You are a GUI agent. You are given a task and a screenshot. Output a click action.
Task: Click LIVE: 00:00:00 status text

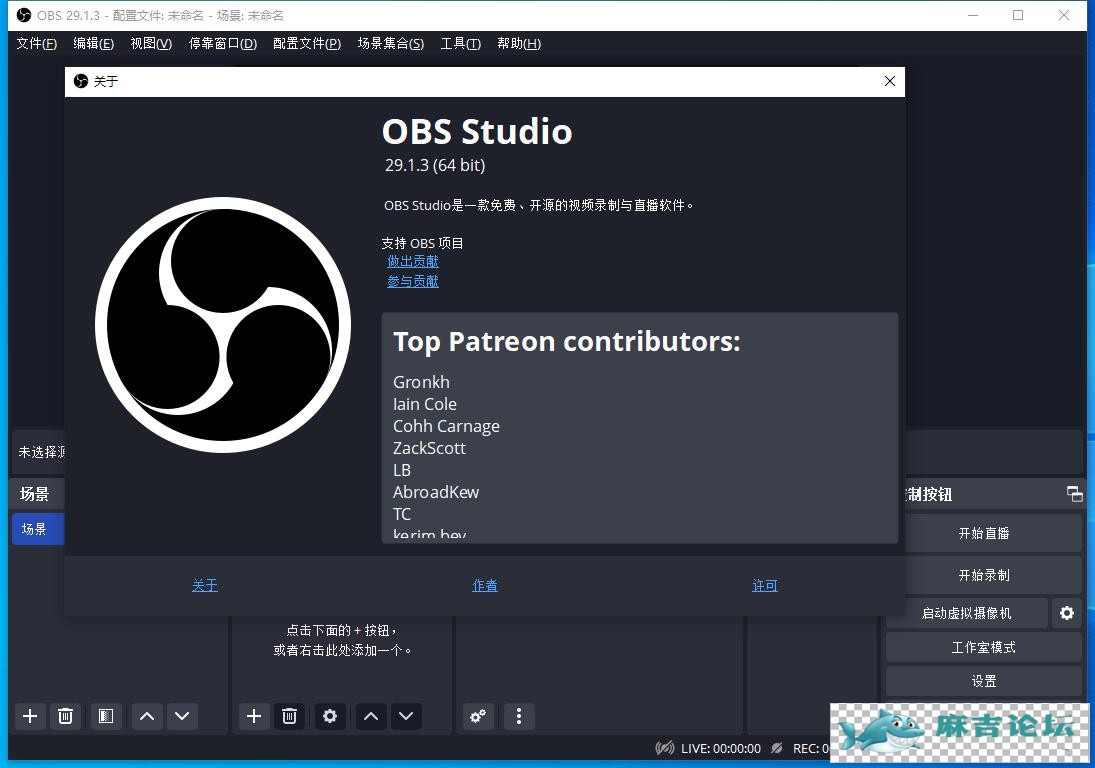721,748
